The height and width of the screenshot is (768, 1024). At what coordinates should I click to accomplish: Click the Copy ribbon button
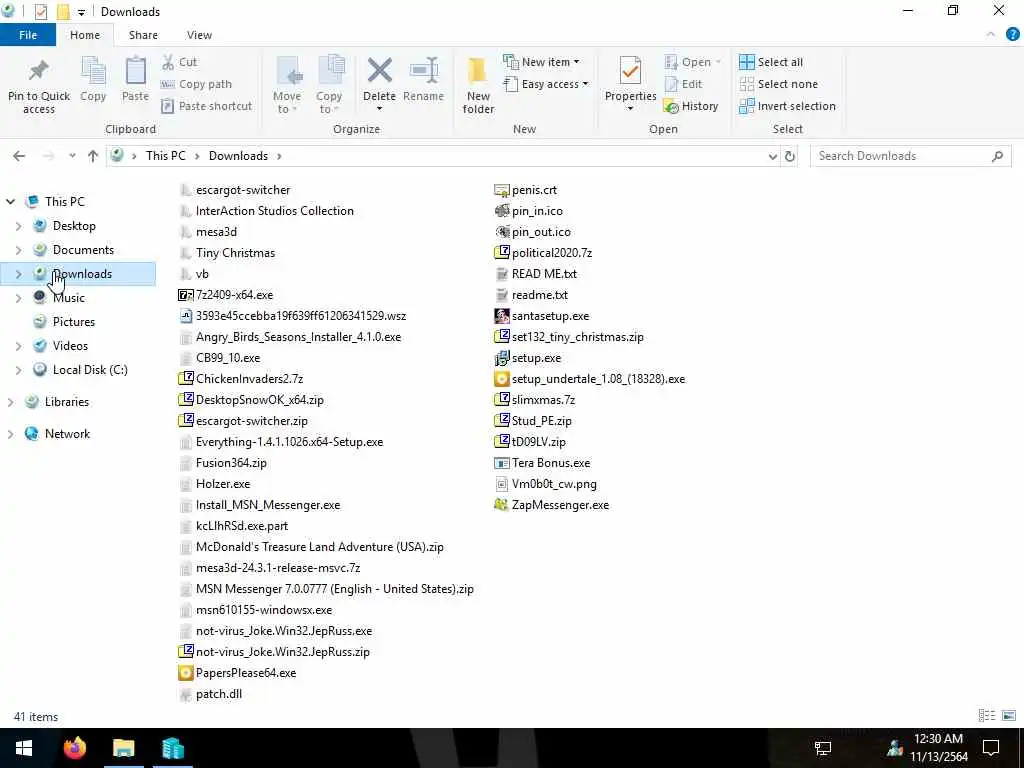pos(93,79)
